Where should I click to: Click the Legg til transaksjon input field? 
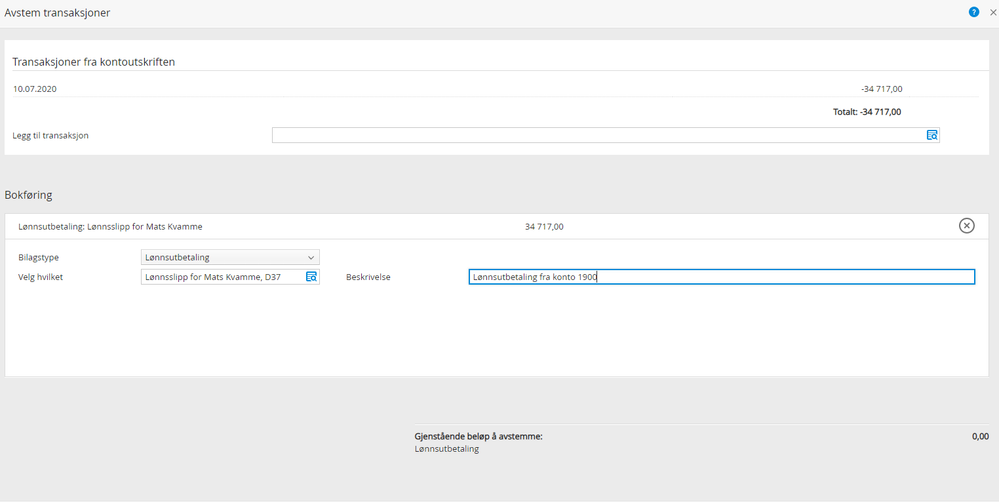click(x=605, y=135)
